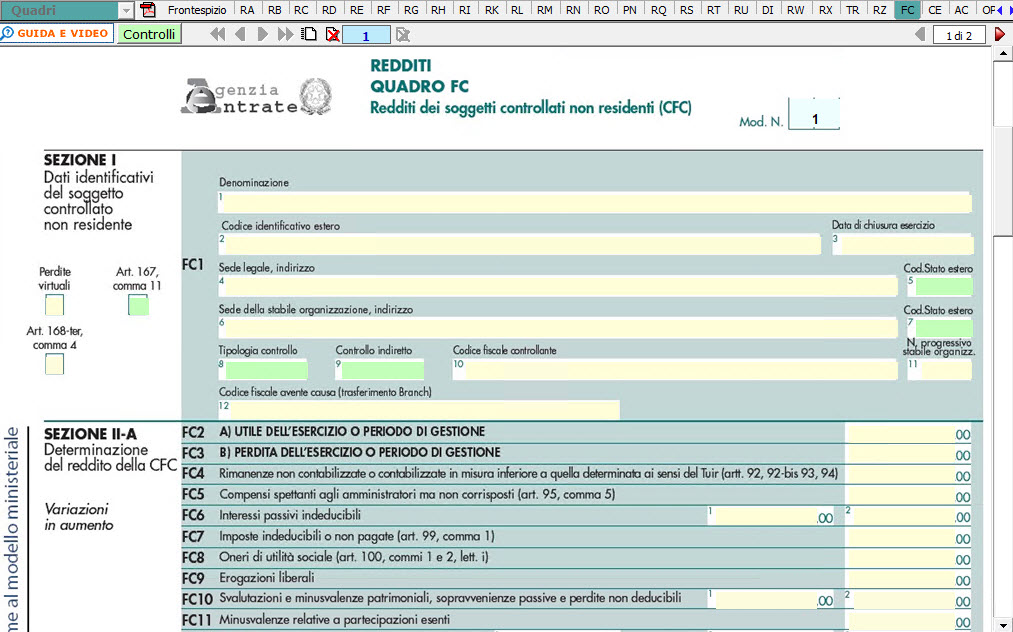This screenshot has height=632, width=1013.
Task: Click the Agenzia Entrate logo
Action: pos(256,97)
